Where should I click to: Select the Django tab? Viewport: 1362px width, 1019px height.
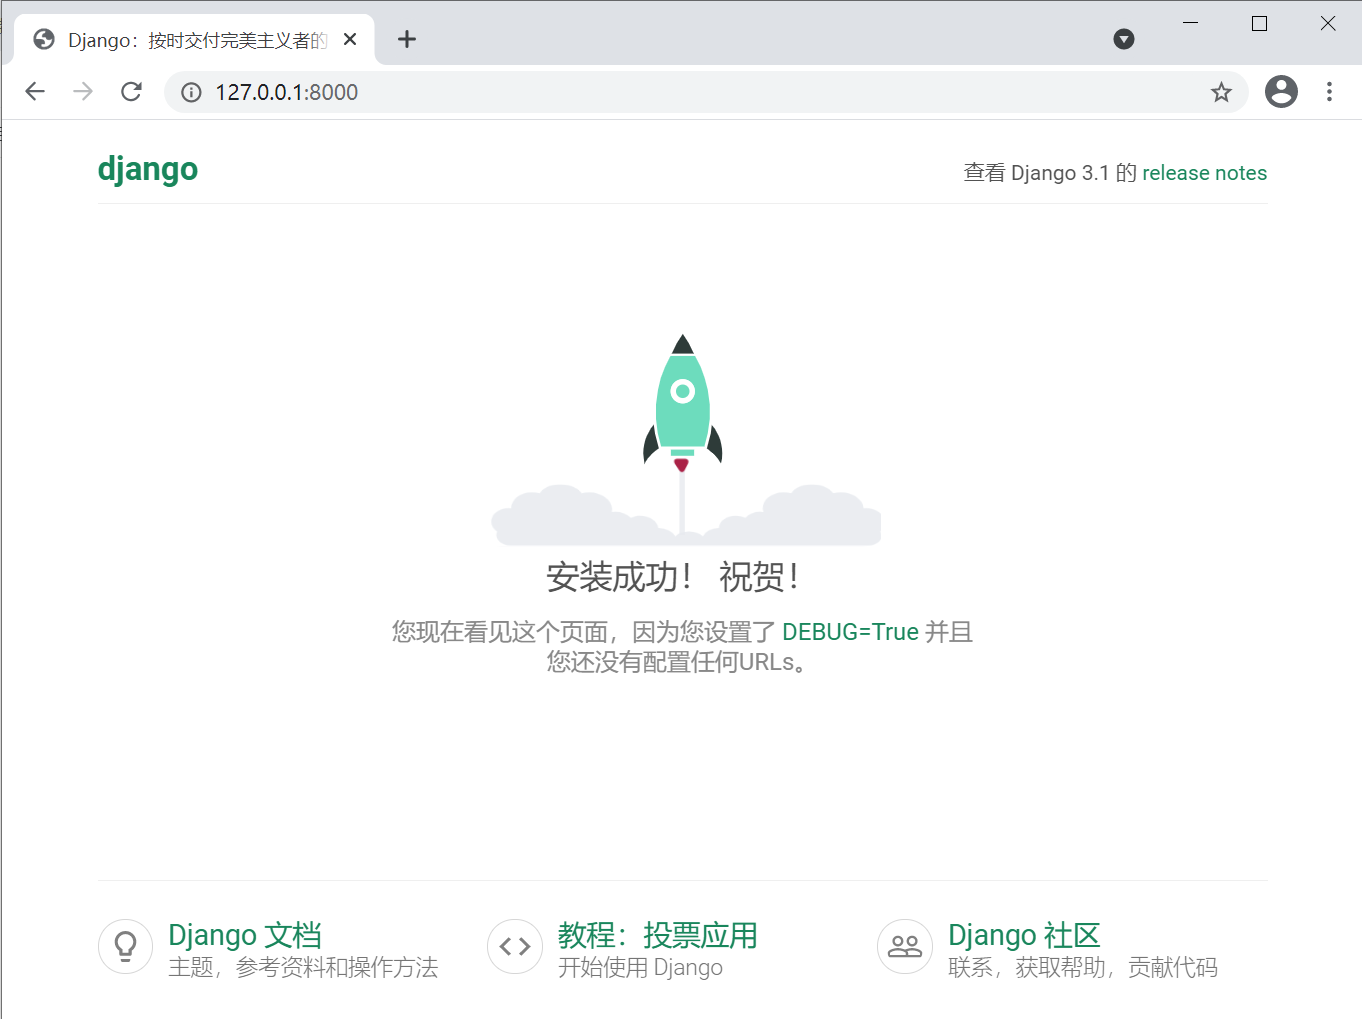click(x=194, y=40)
